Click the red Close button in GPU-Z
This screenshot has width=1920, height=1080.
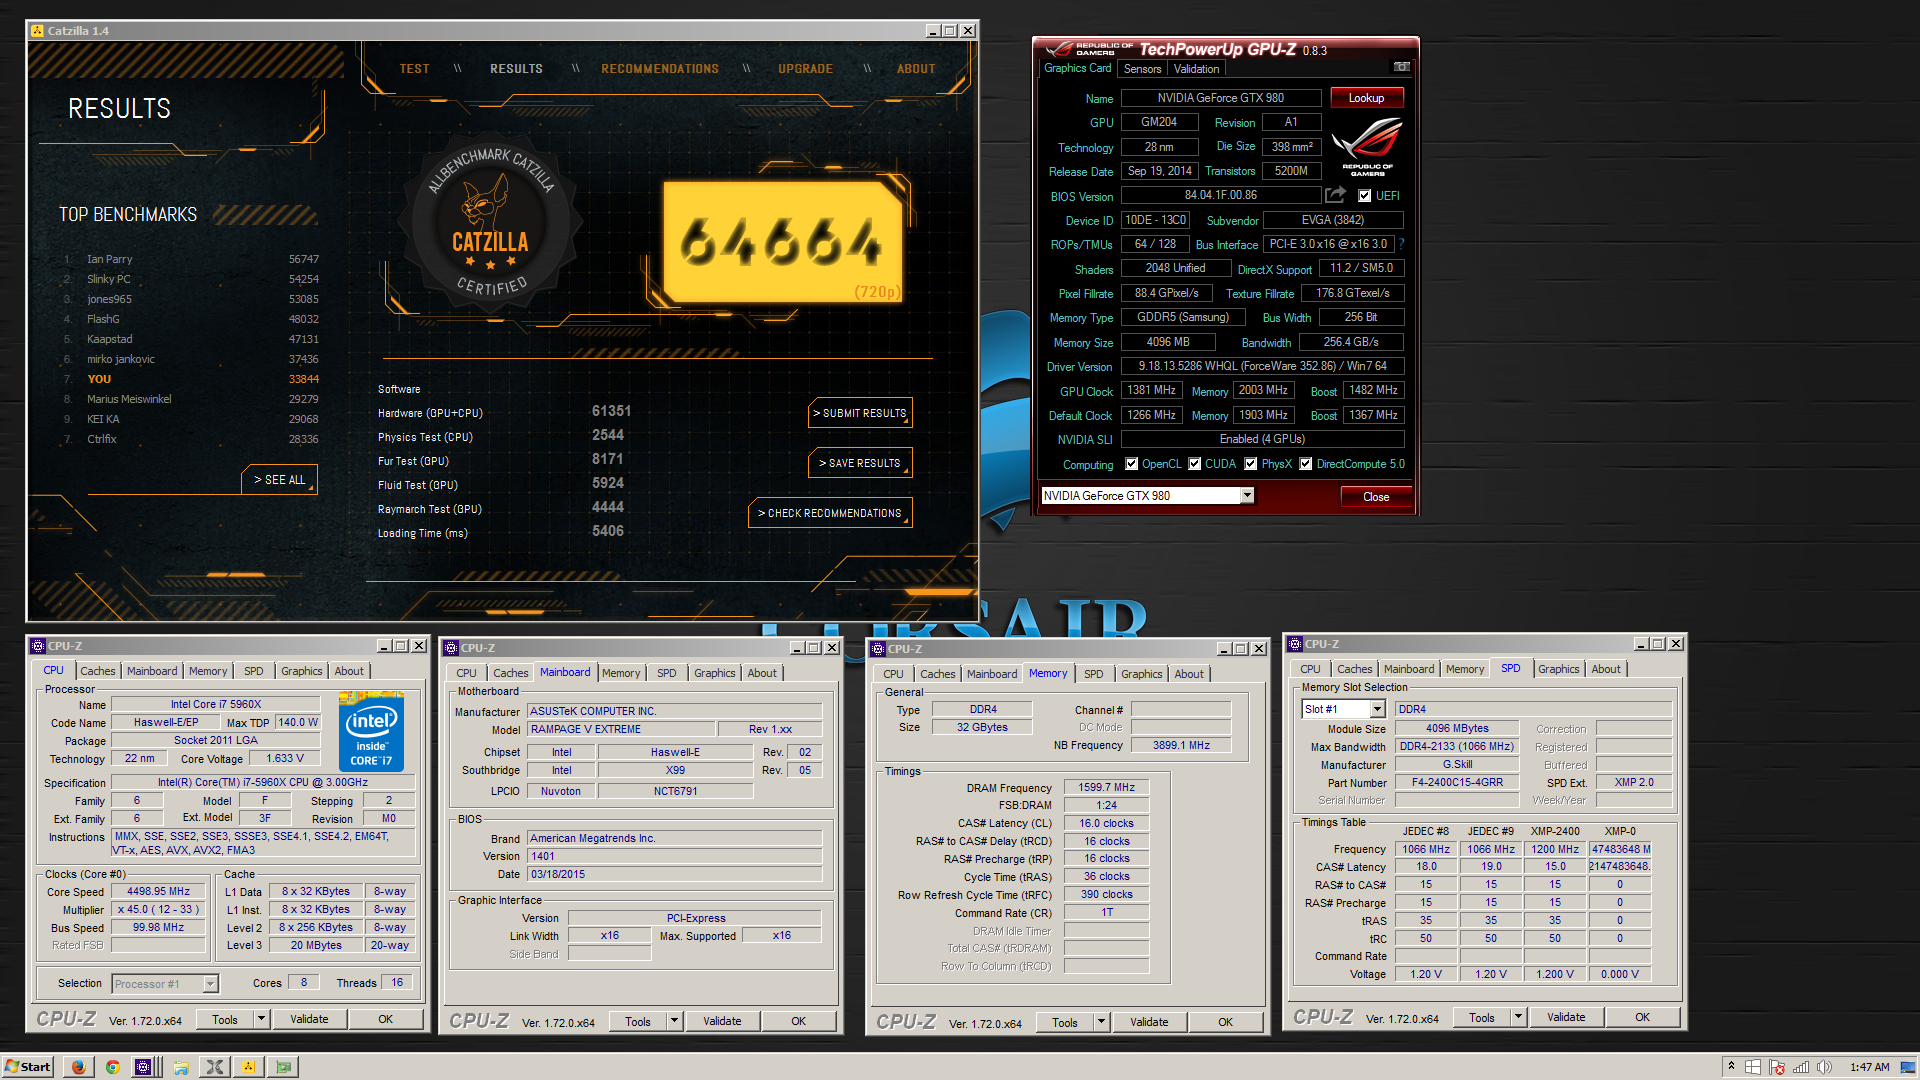1376,497
